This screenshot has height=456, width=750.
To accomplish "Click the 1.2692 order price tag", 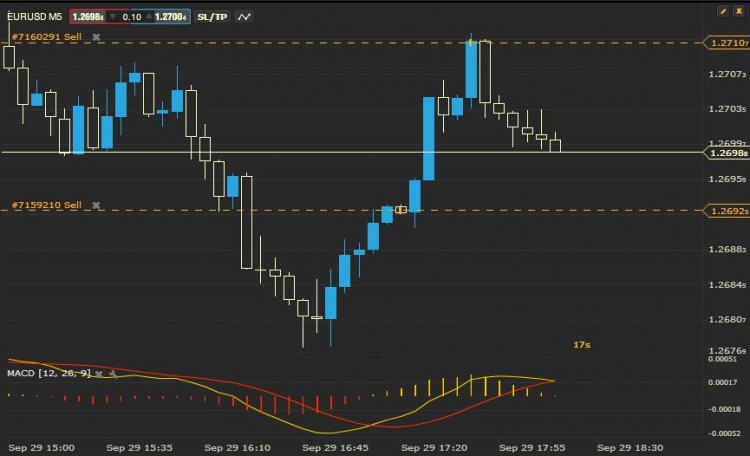I will pyautogui.click(x=727, y=211).
